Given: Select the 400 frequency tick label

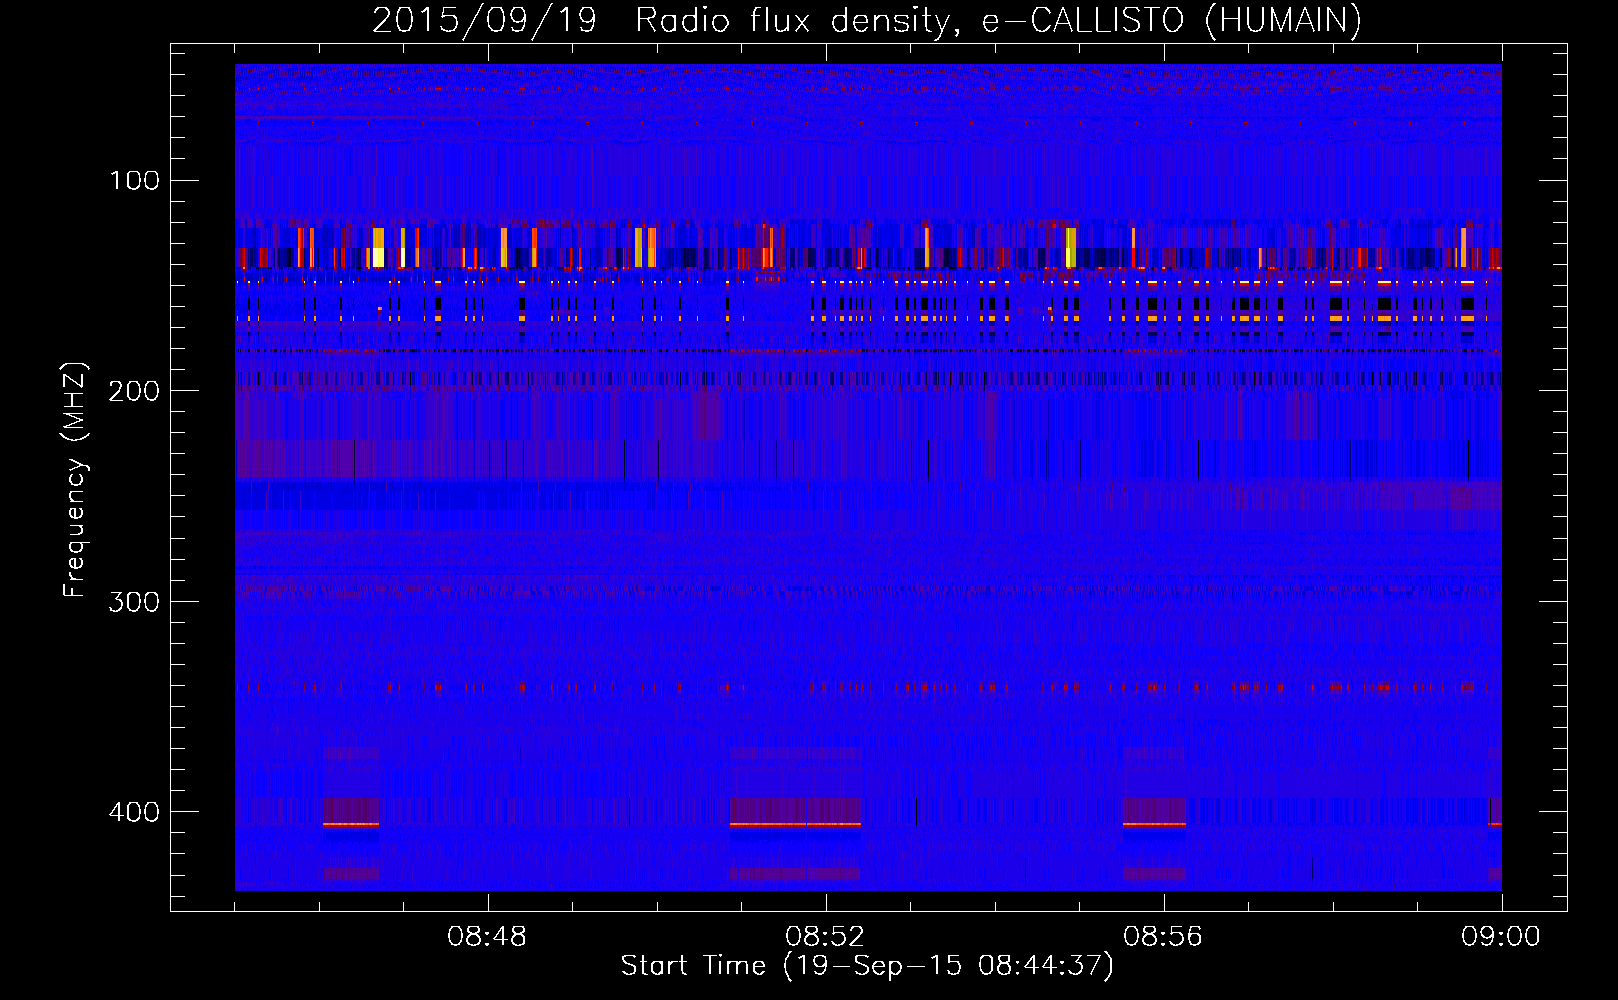Looking at the screenshot, I should tap(135, 812).
